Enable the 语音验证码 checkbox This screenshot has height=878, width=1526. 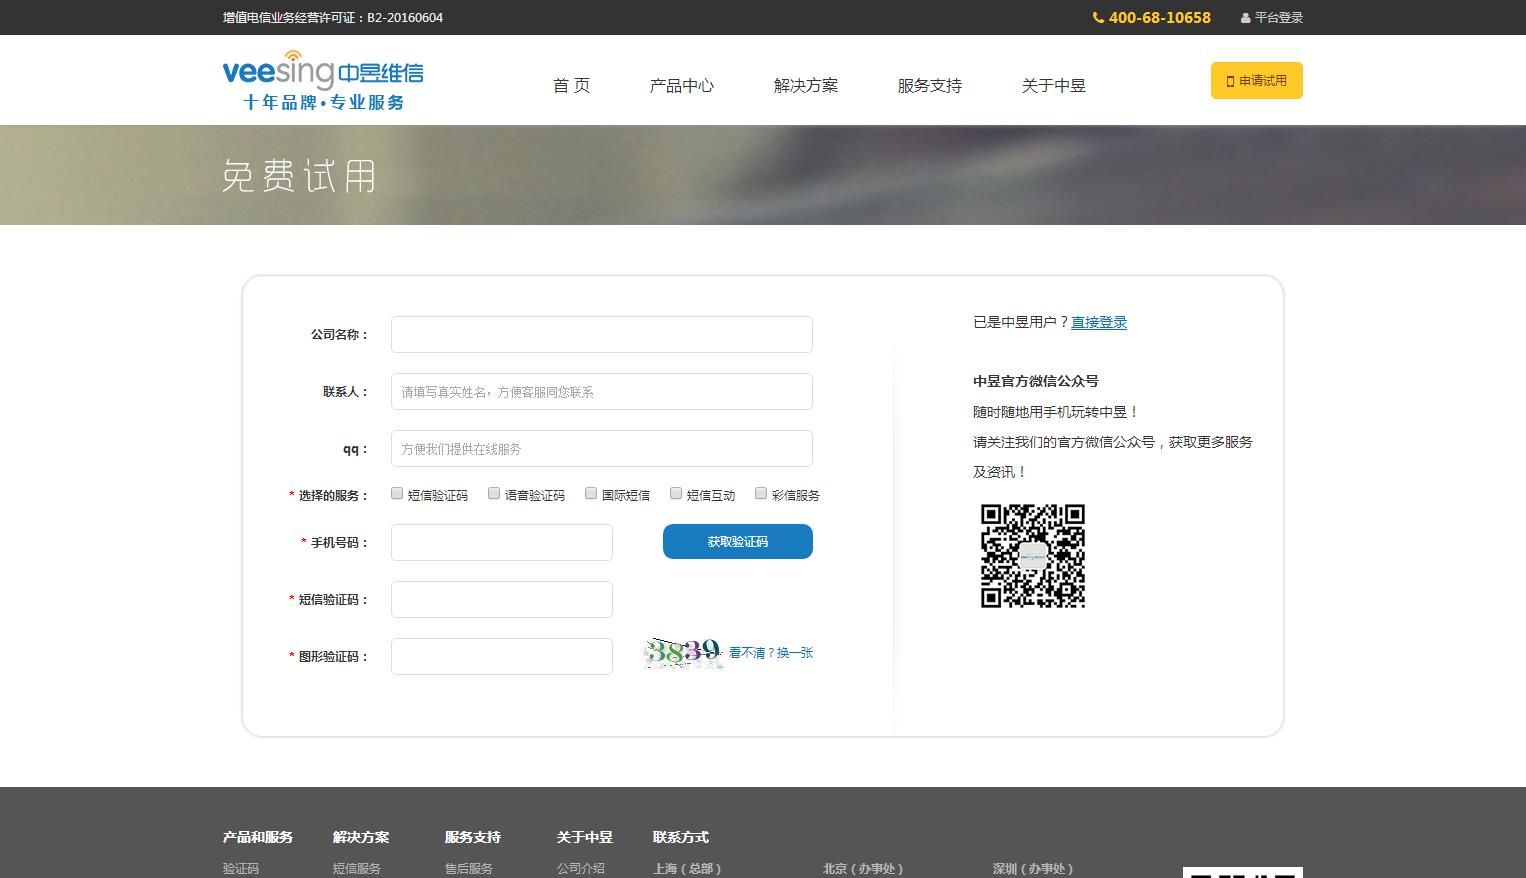[x=494, y=493]
